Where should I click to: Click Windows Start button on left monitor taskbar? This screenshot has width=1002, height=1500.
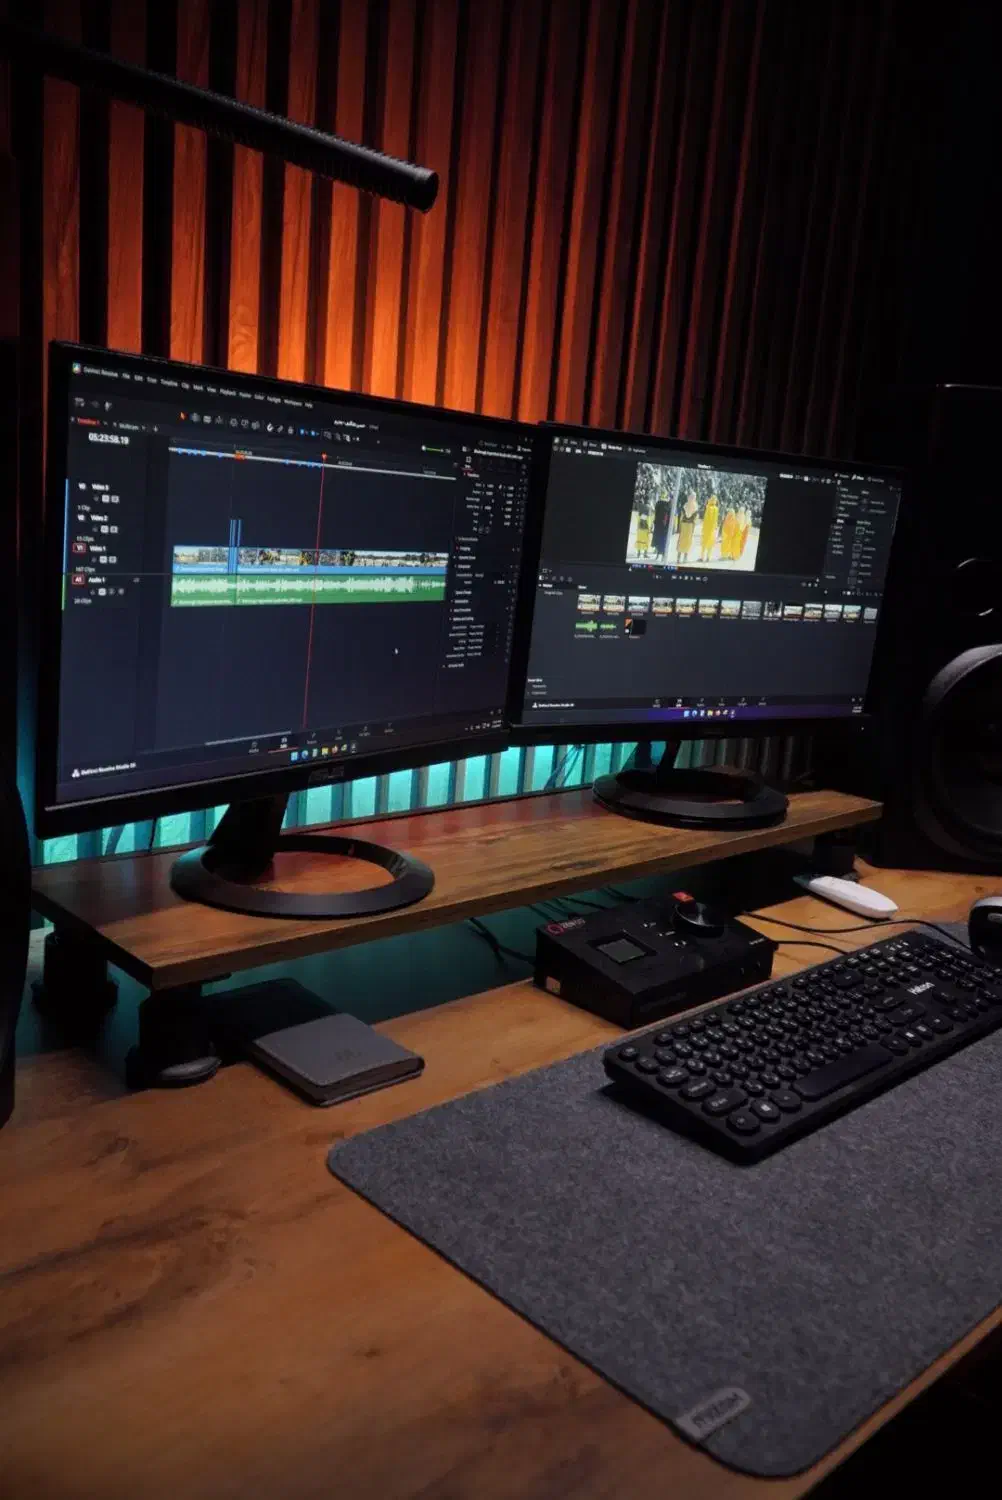[x=294, y=756]
